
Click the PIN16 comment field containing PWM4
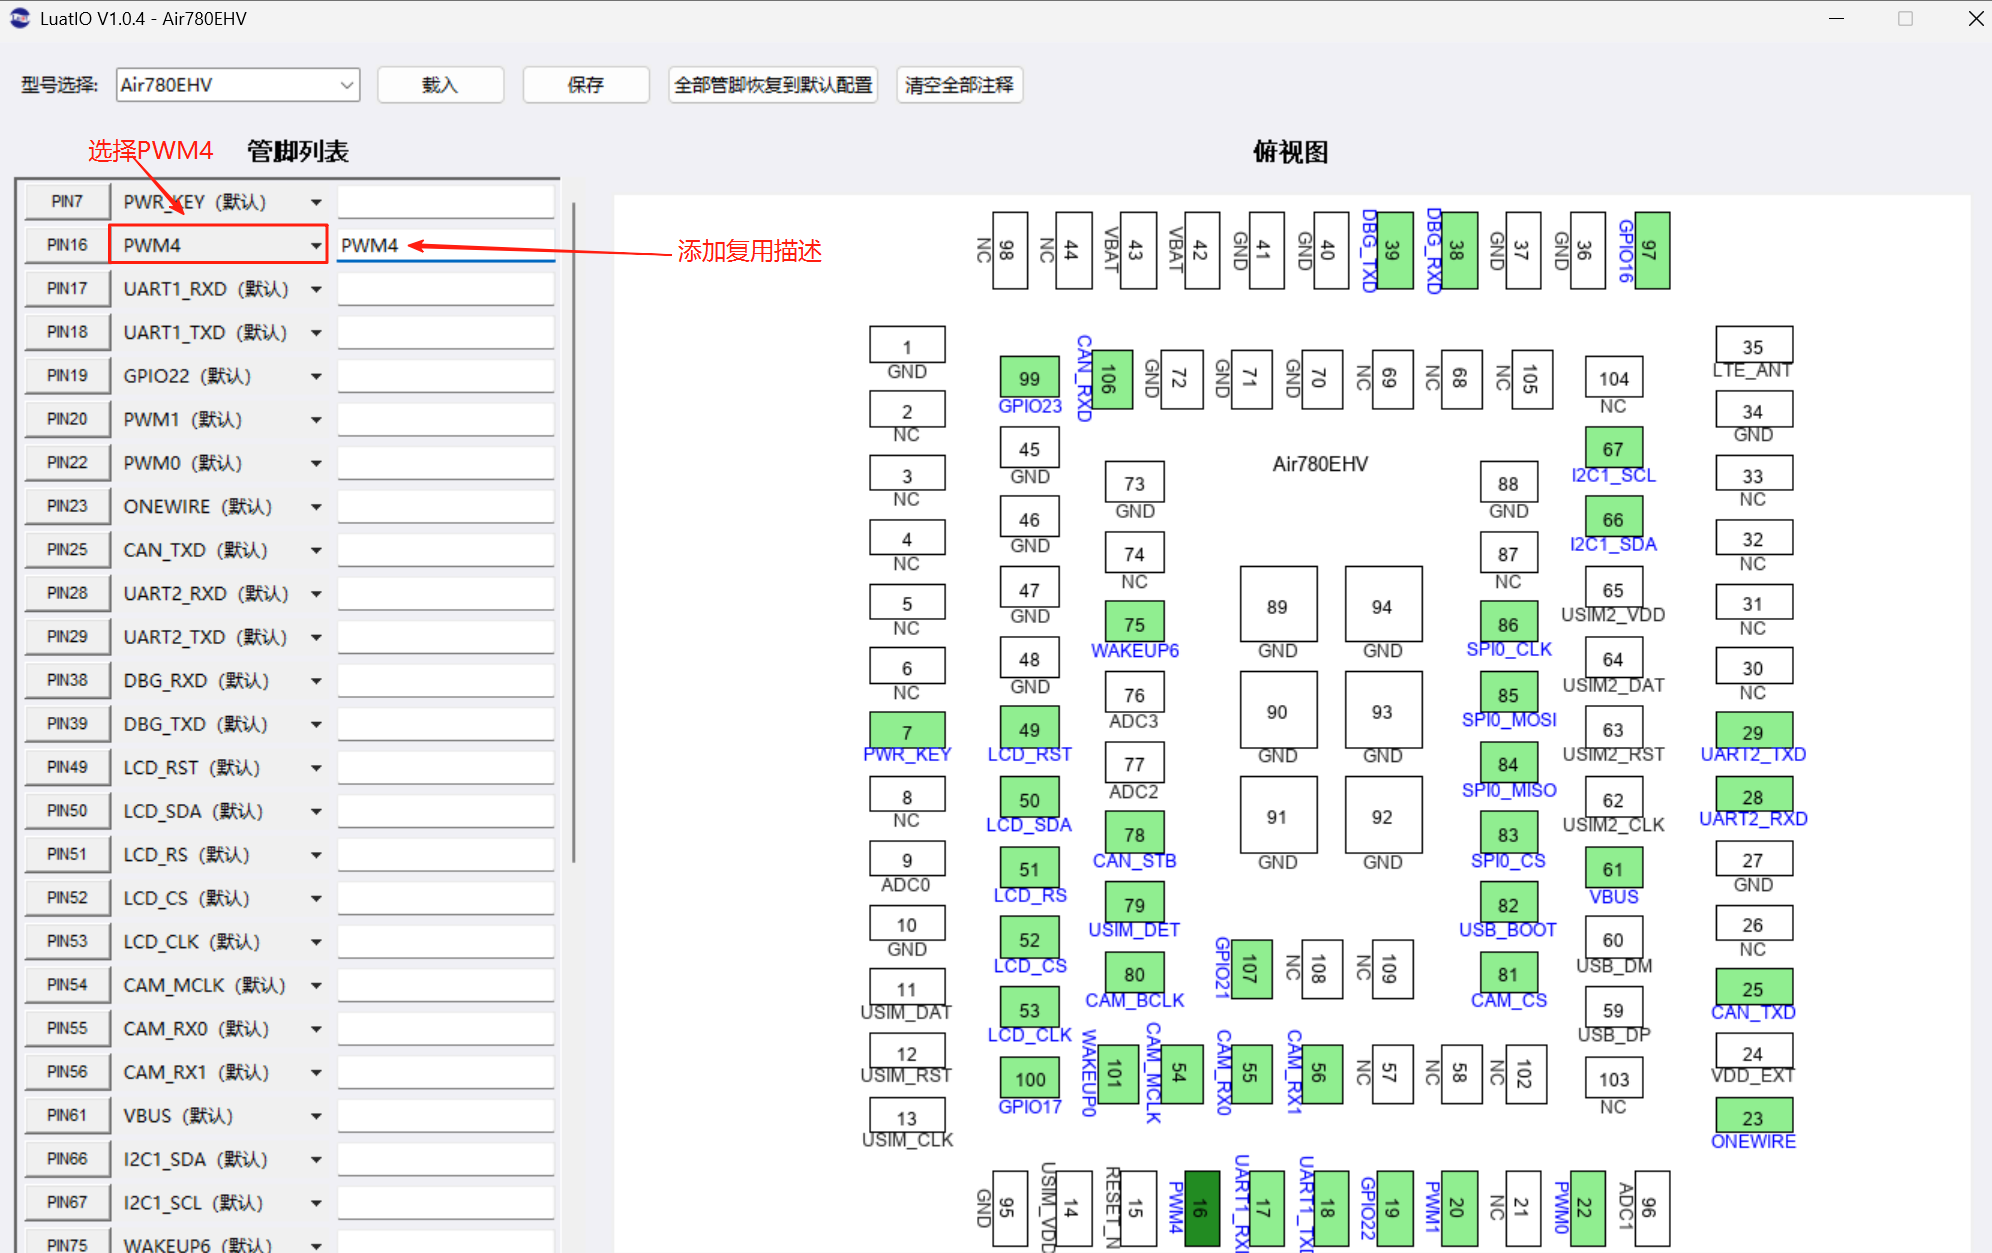tap(446, 245)
